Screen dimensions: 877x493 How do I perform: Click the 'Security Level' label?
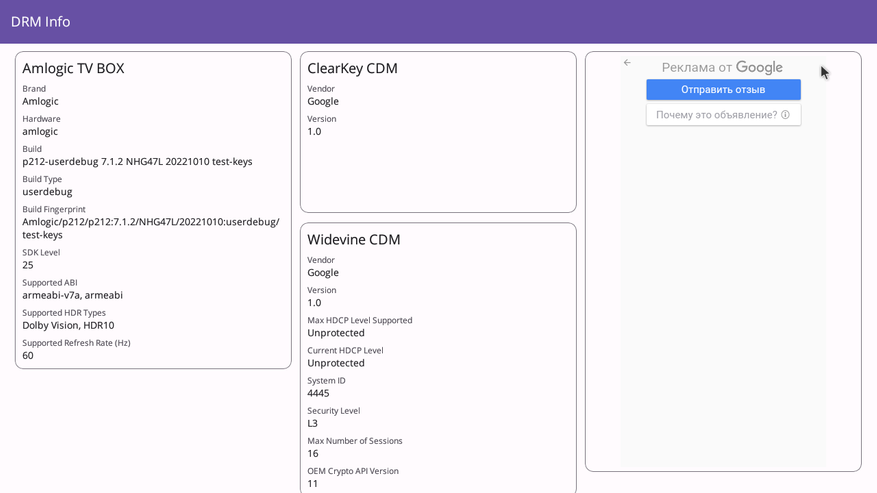click(x=333, y=411)
